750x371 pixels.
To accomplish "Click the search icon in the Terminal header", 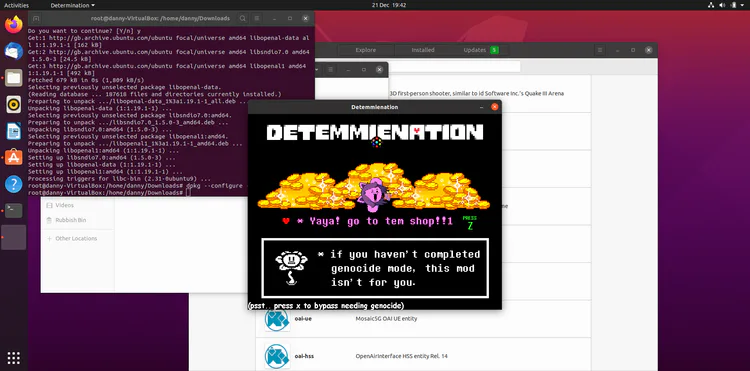I will [243, 18].
